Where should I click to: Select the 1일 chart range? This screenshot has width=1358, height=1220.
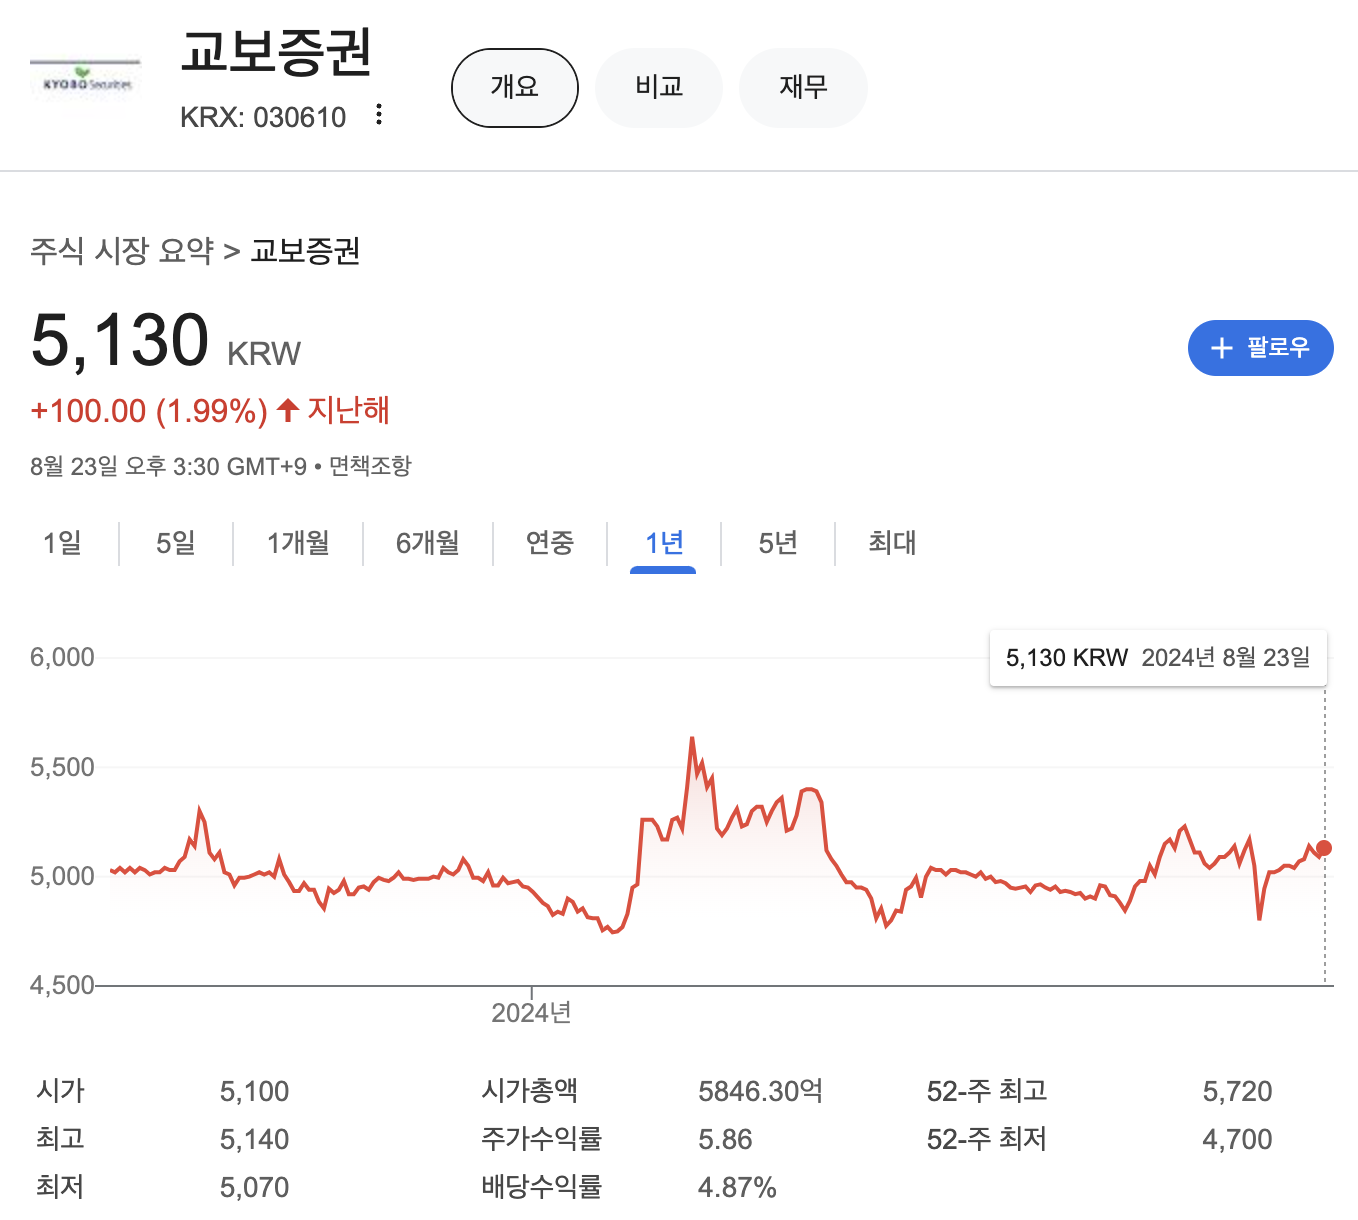pos(62,543)
